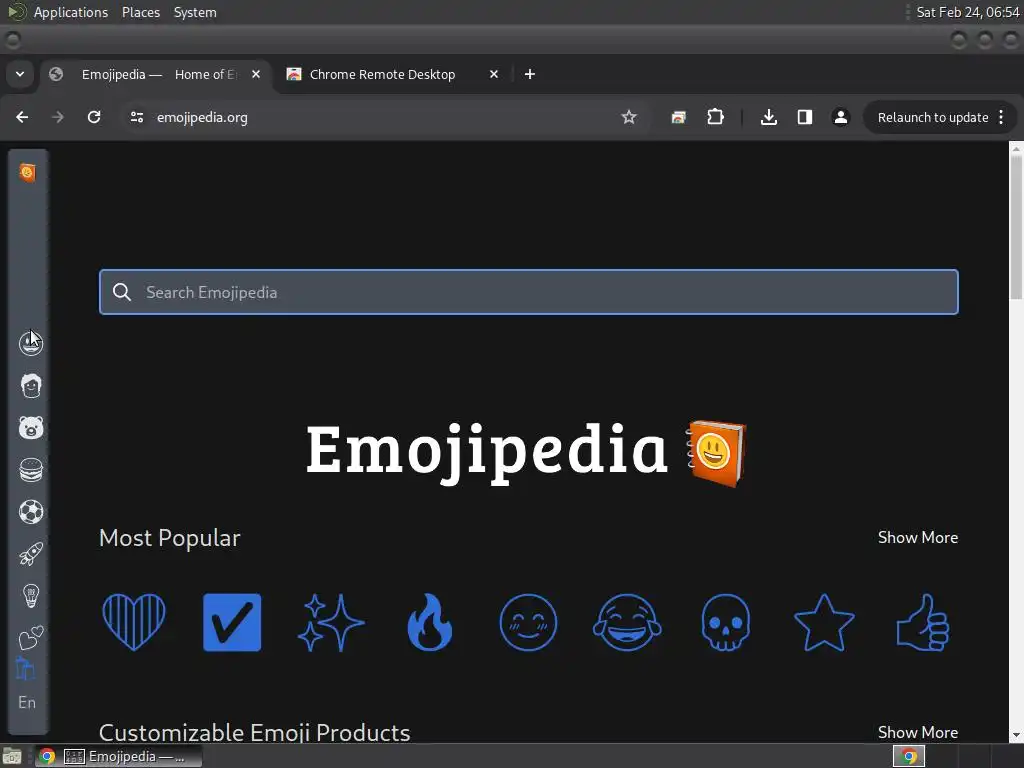View site information icon in address bar

[136, 117]
